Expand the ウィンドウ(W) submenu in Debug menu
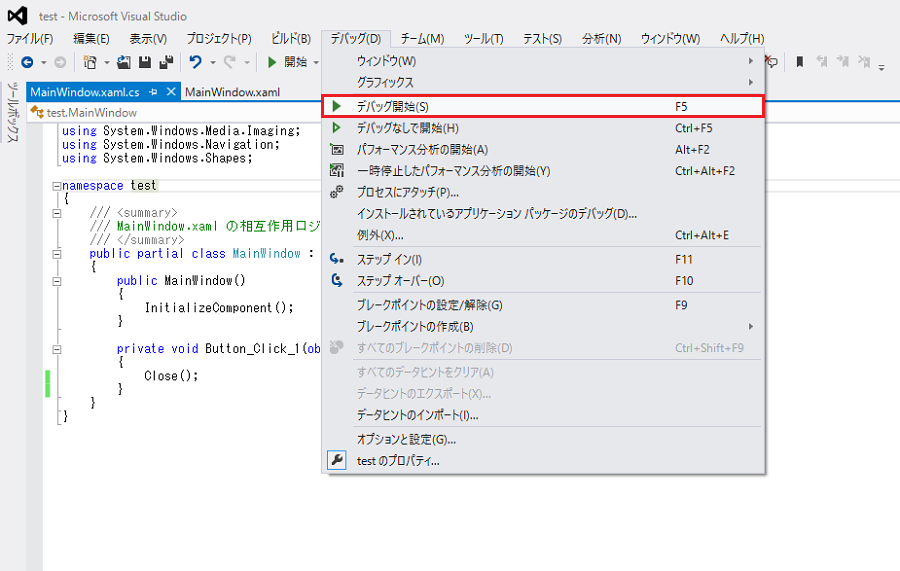Image resolution: width=900 pixels, height=571 pixels. click(x=751, y=60)
